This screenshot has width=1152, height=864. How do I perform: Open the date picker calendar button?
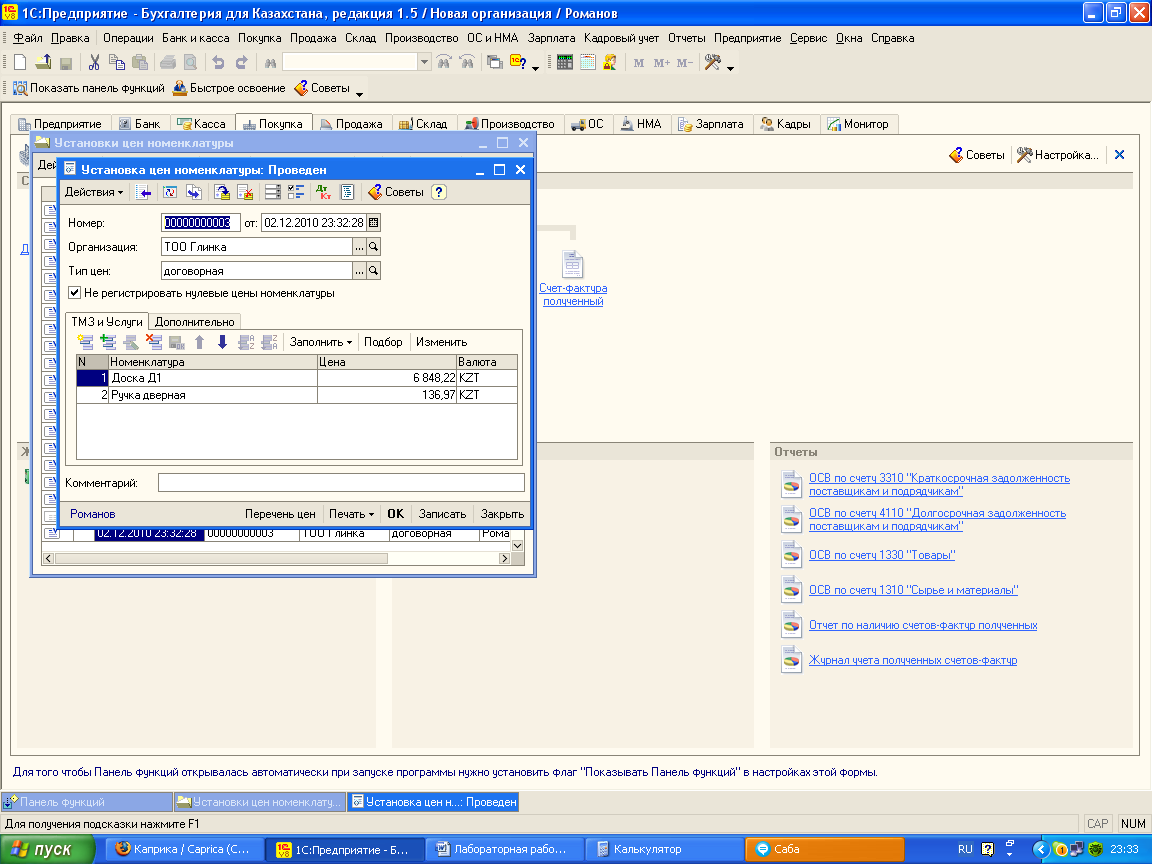(373, 223)
